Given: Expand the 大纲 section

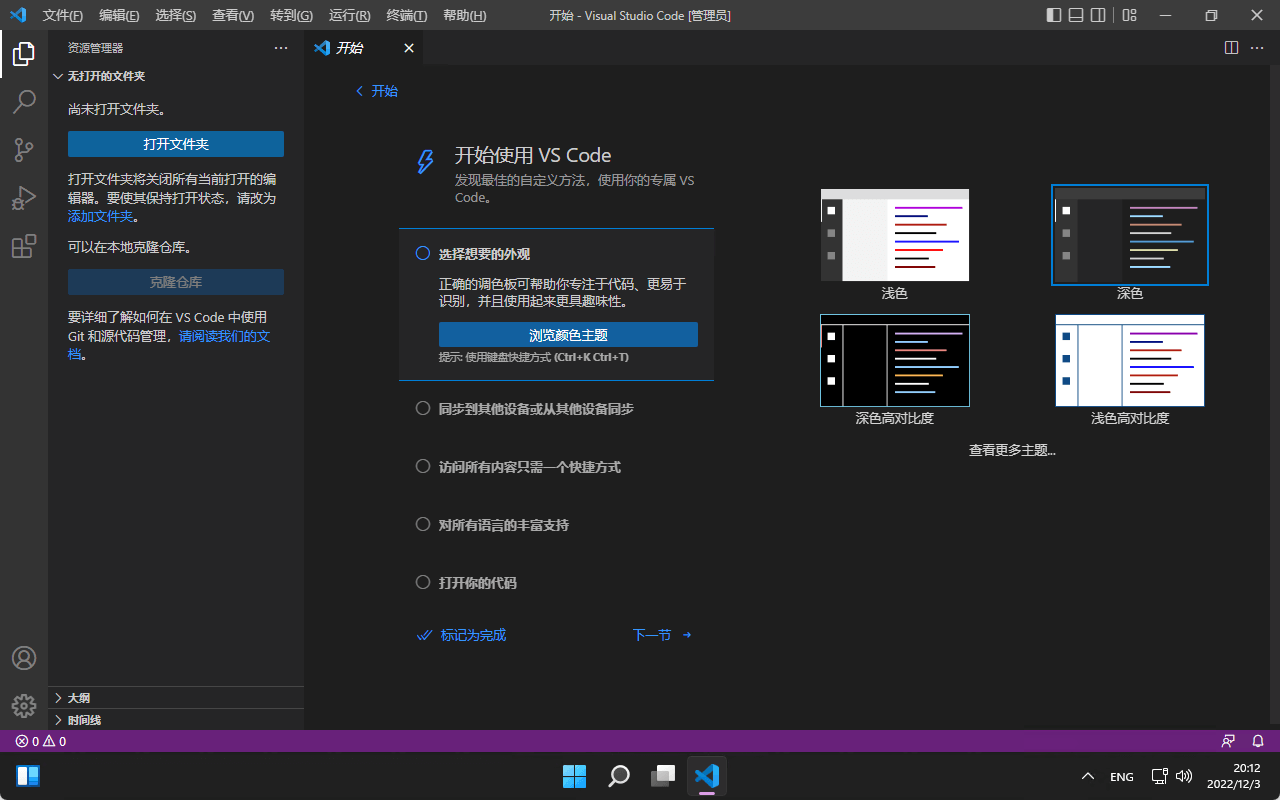Looking at the screenshot, I should click(x=176, y=698).
